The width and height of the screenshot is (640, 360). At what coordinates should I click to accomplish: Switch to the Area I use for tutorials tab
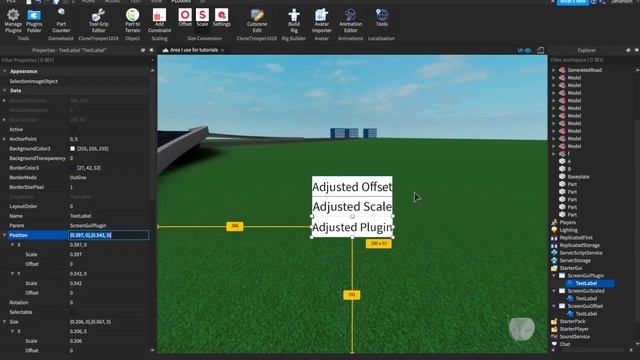tap(193, 50)
